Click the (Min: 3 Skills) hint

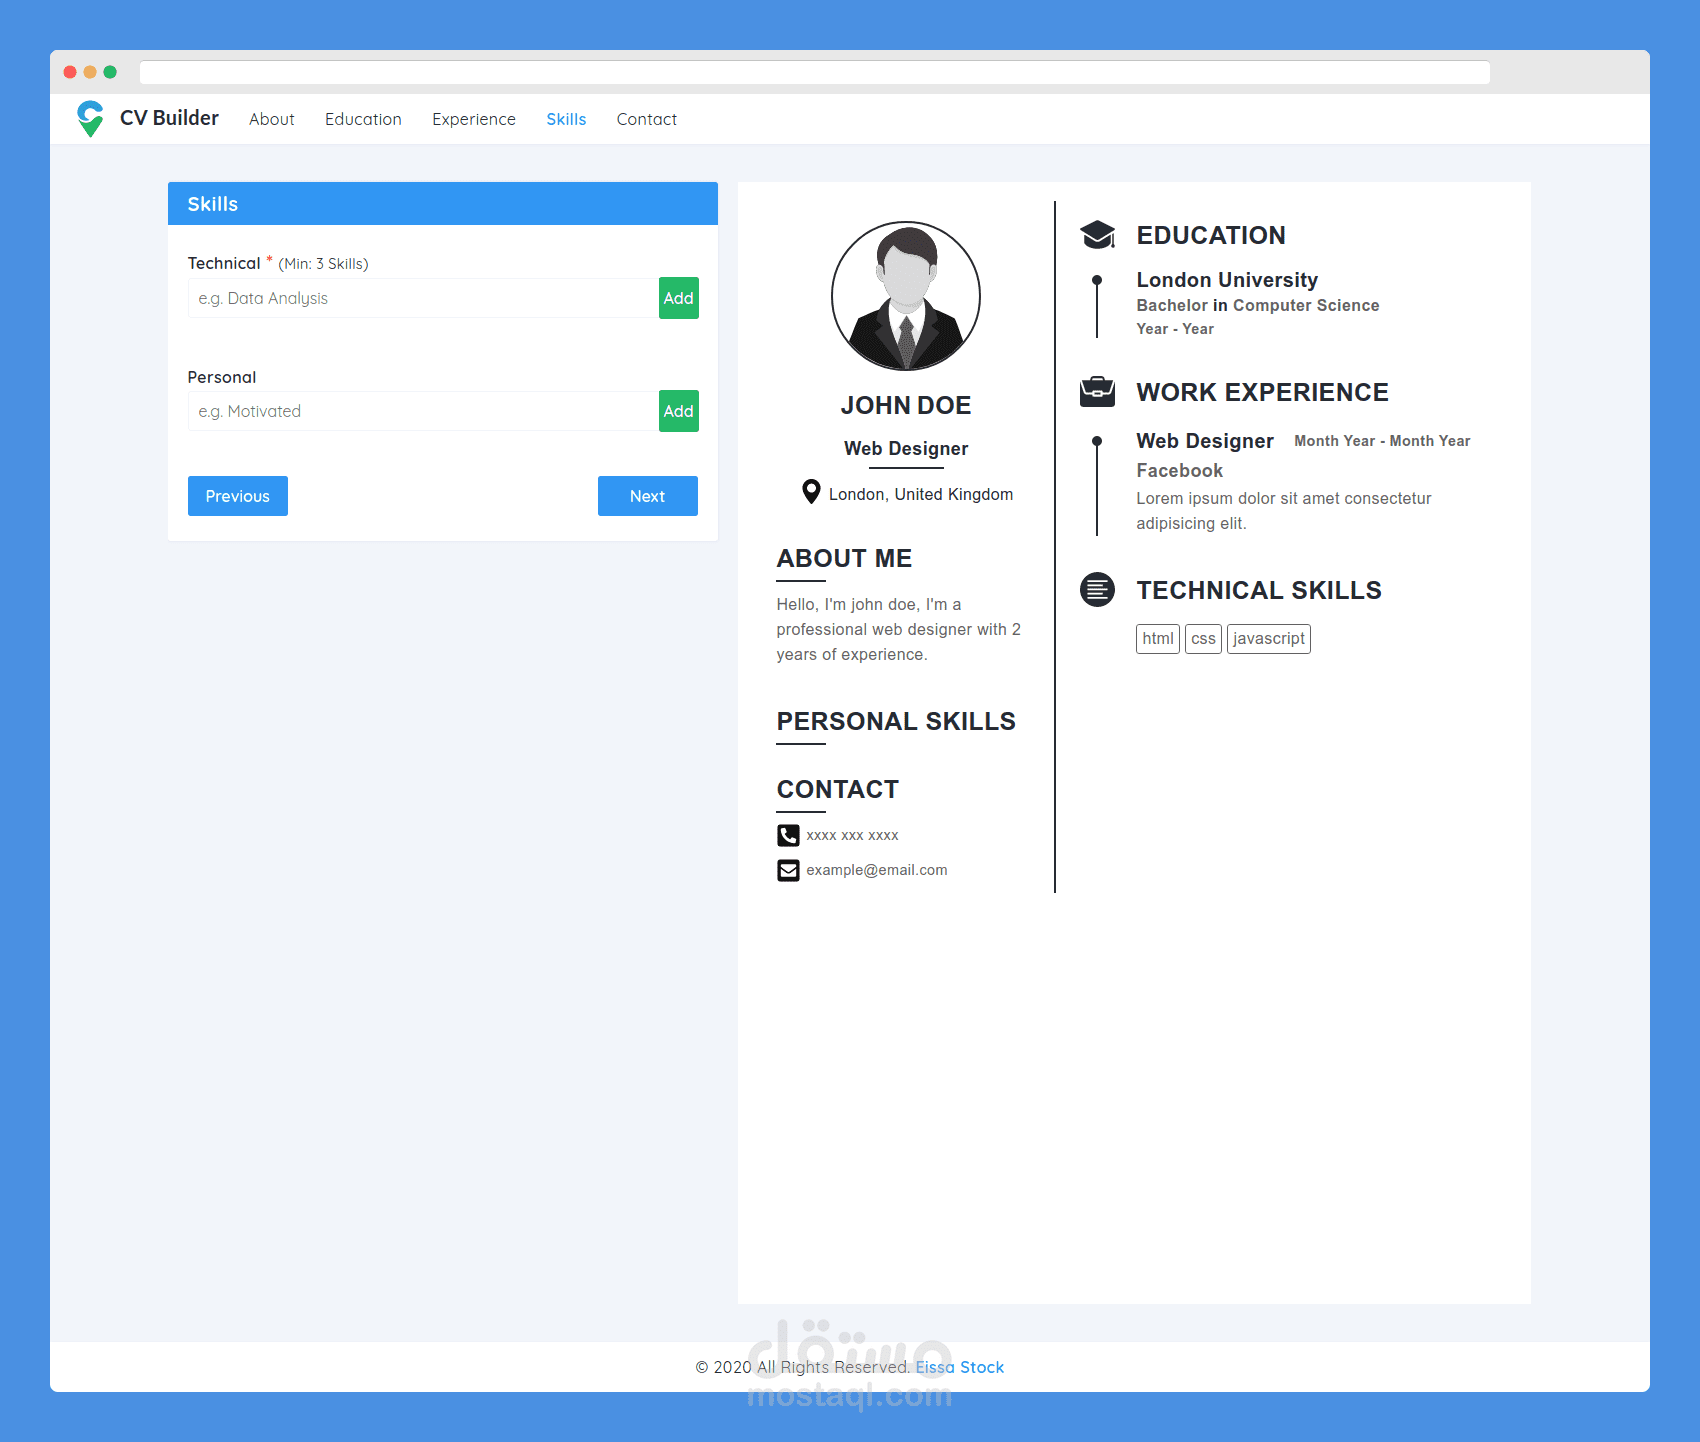pos(323,264)
